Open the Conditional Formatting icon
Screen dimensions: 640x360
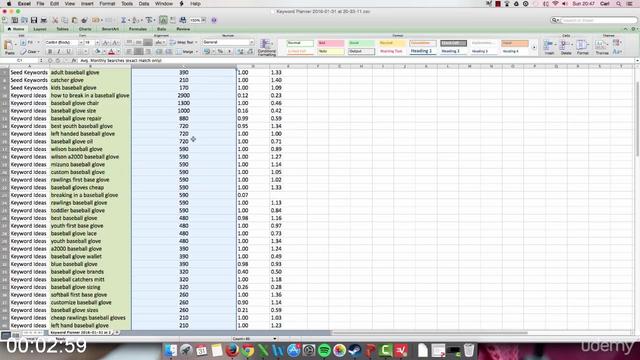(x=267, y=47)
